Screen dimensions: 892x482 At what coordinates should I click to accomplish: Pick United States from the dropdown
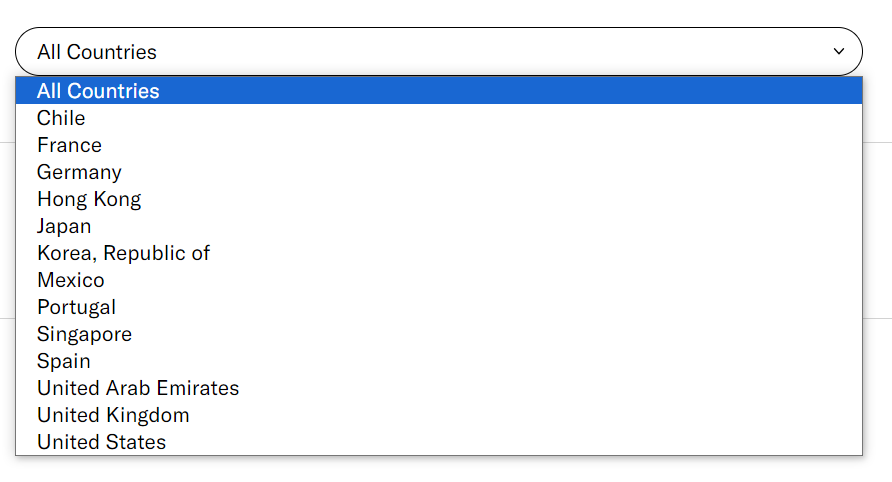(x=101, y=442)
